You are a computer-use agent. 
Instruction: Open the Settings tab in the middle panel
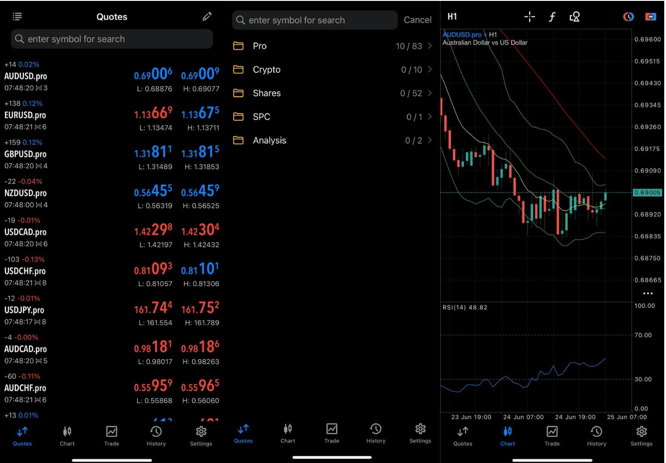click(x=420, y=433)
